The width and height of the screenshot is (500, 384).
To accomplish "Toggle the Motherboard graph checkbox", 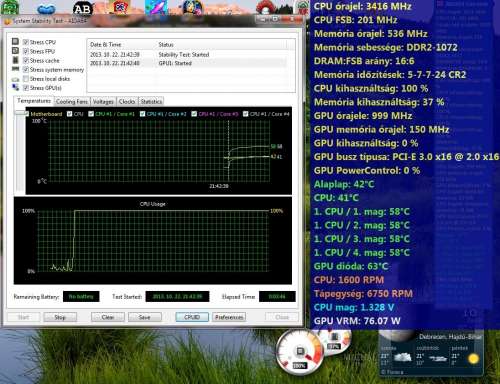I will pyautogui.click(x=27, y=114).
